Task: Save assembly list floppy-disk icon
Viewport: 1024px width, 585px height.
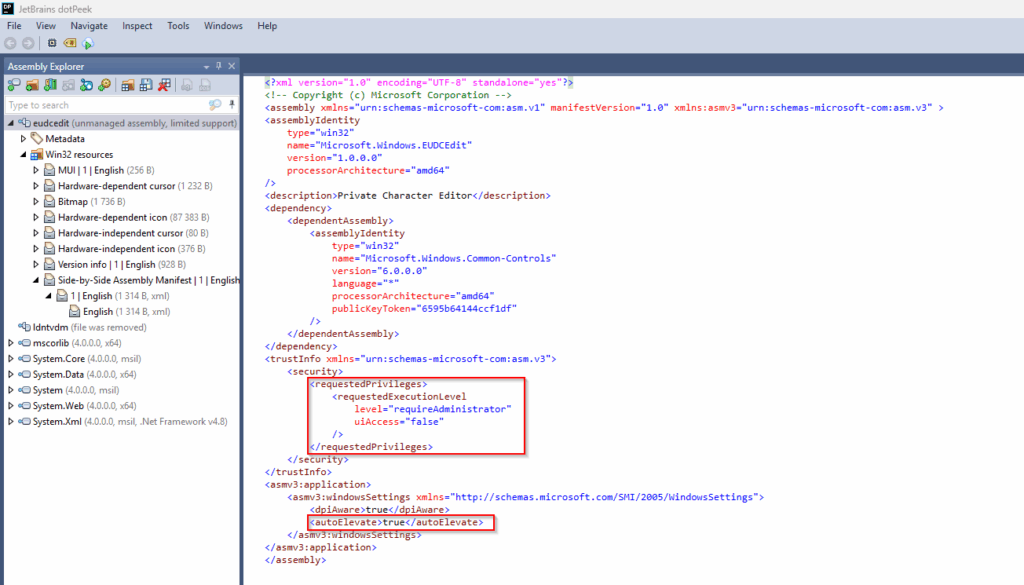Action: coord(146,85)
